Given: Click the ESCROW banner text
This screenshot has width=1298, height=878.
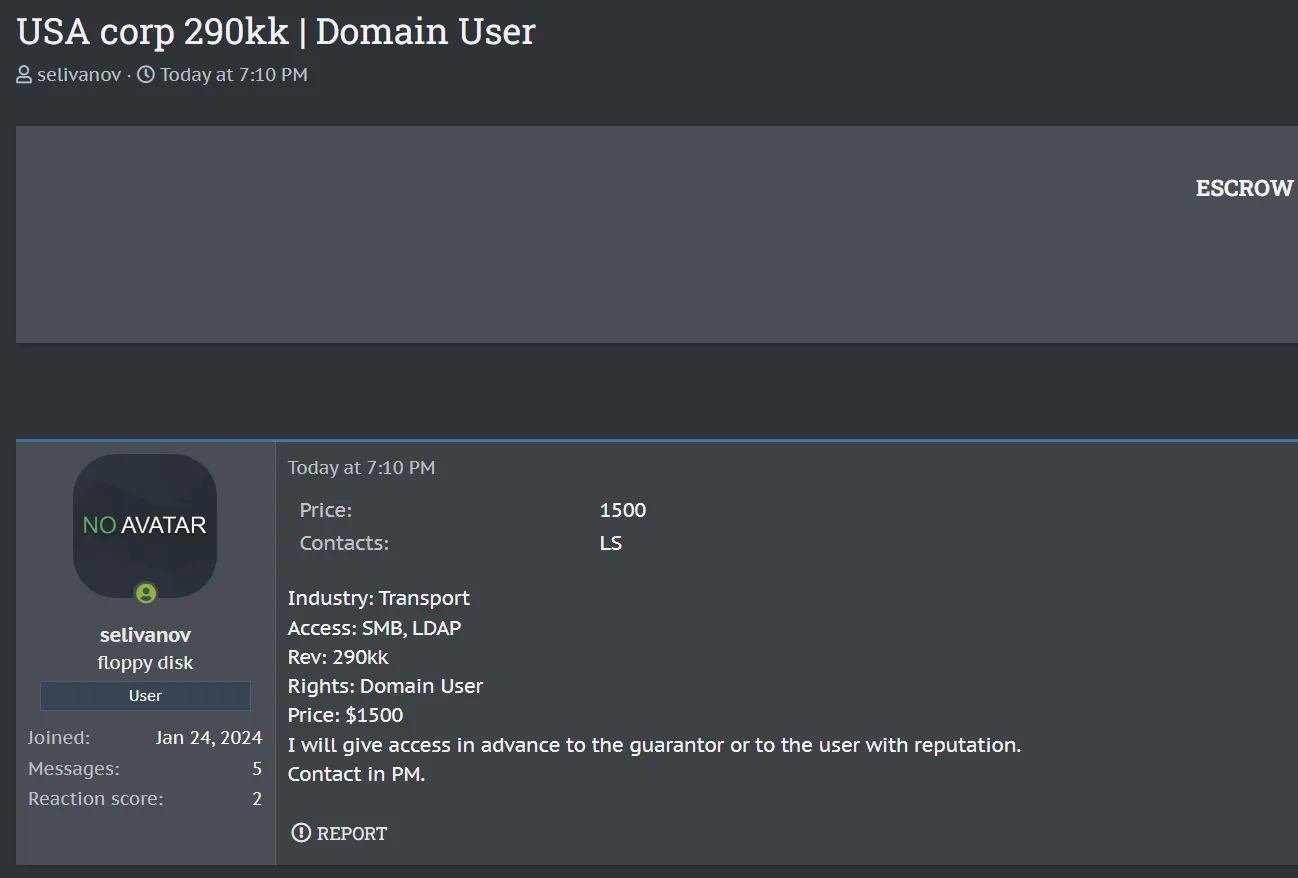Looking at the screenshot, I should pos(1244,189).
